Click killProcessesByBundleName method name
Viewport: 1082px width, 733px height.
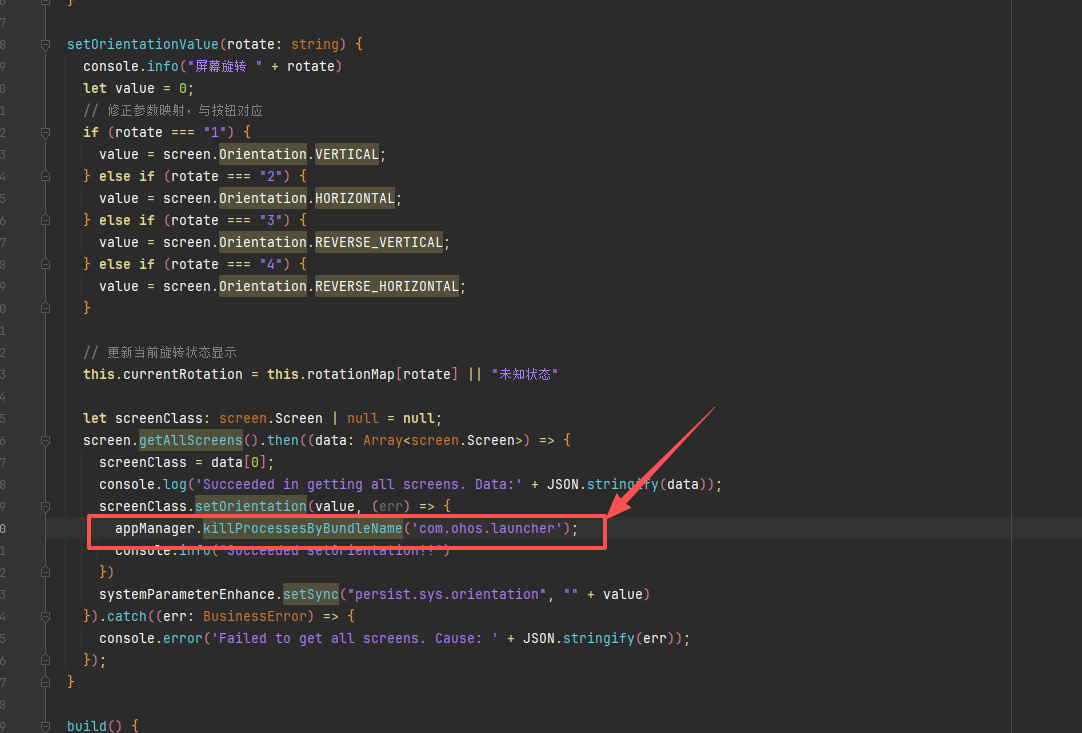coord(302,529)
